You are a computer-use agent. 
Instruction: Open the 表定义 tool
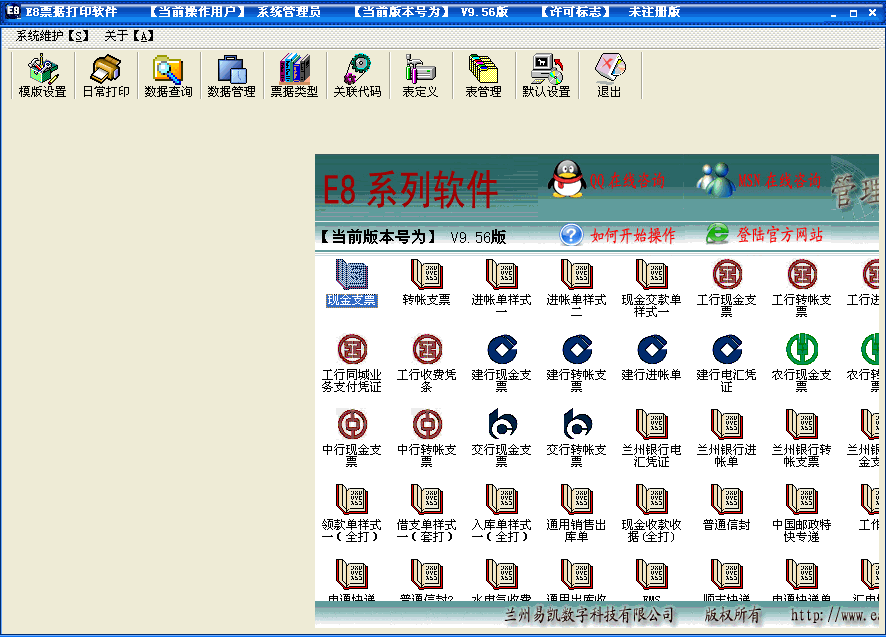[x=420, y=76]
